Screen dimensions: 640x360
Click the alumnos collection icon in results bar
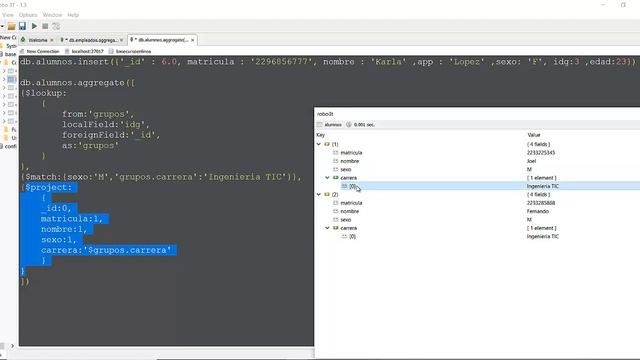[x=320, y=124]
